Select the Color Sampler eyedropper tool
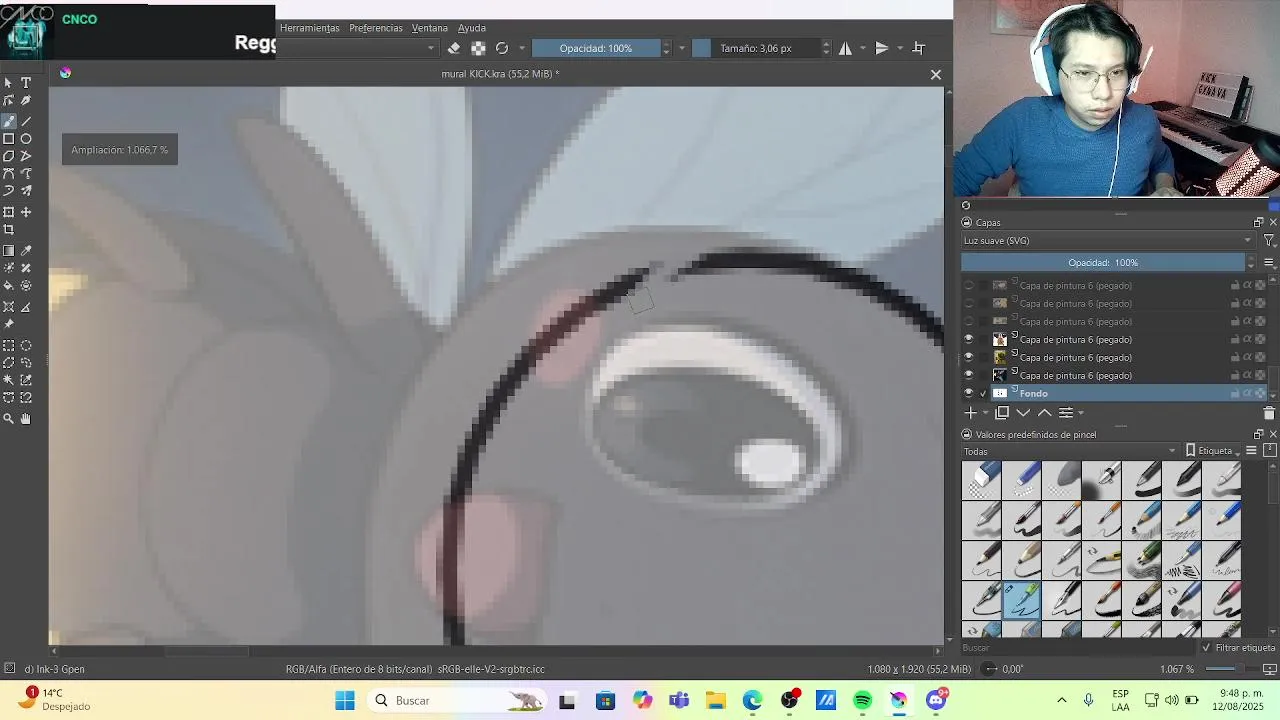Image resolution: width=1280 pixels, height=720 pixels. coord(26,251)
